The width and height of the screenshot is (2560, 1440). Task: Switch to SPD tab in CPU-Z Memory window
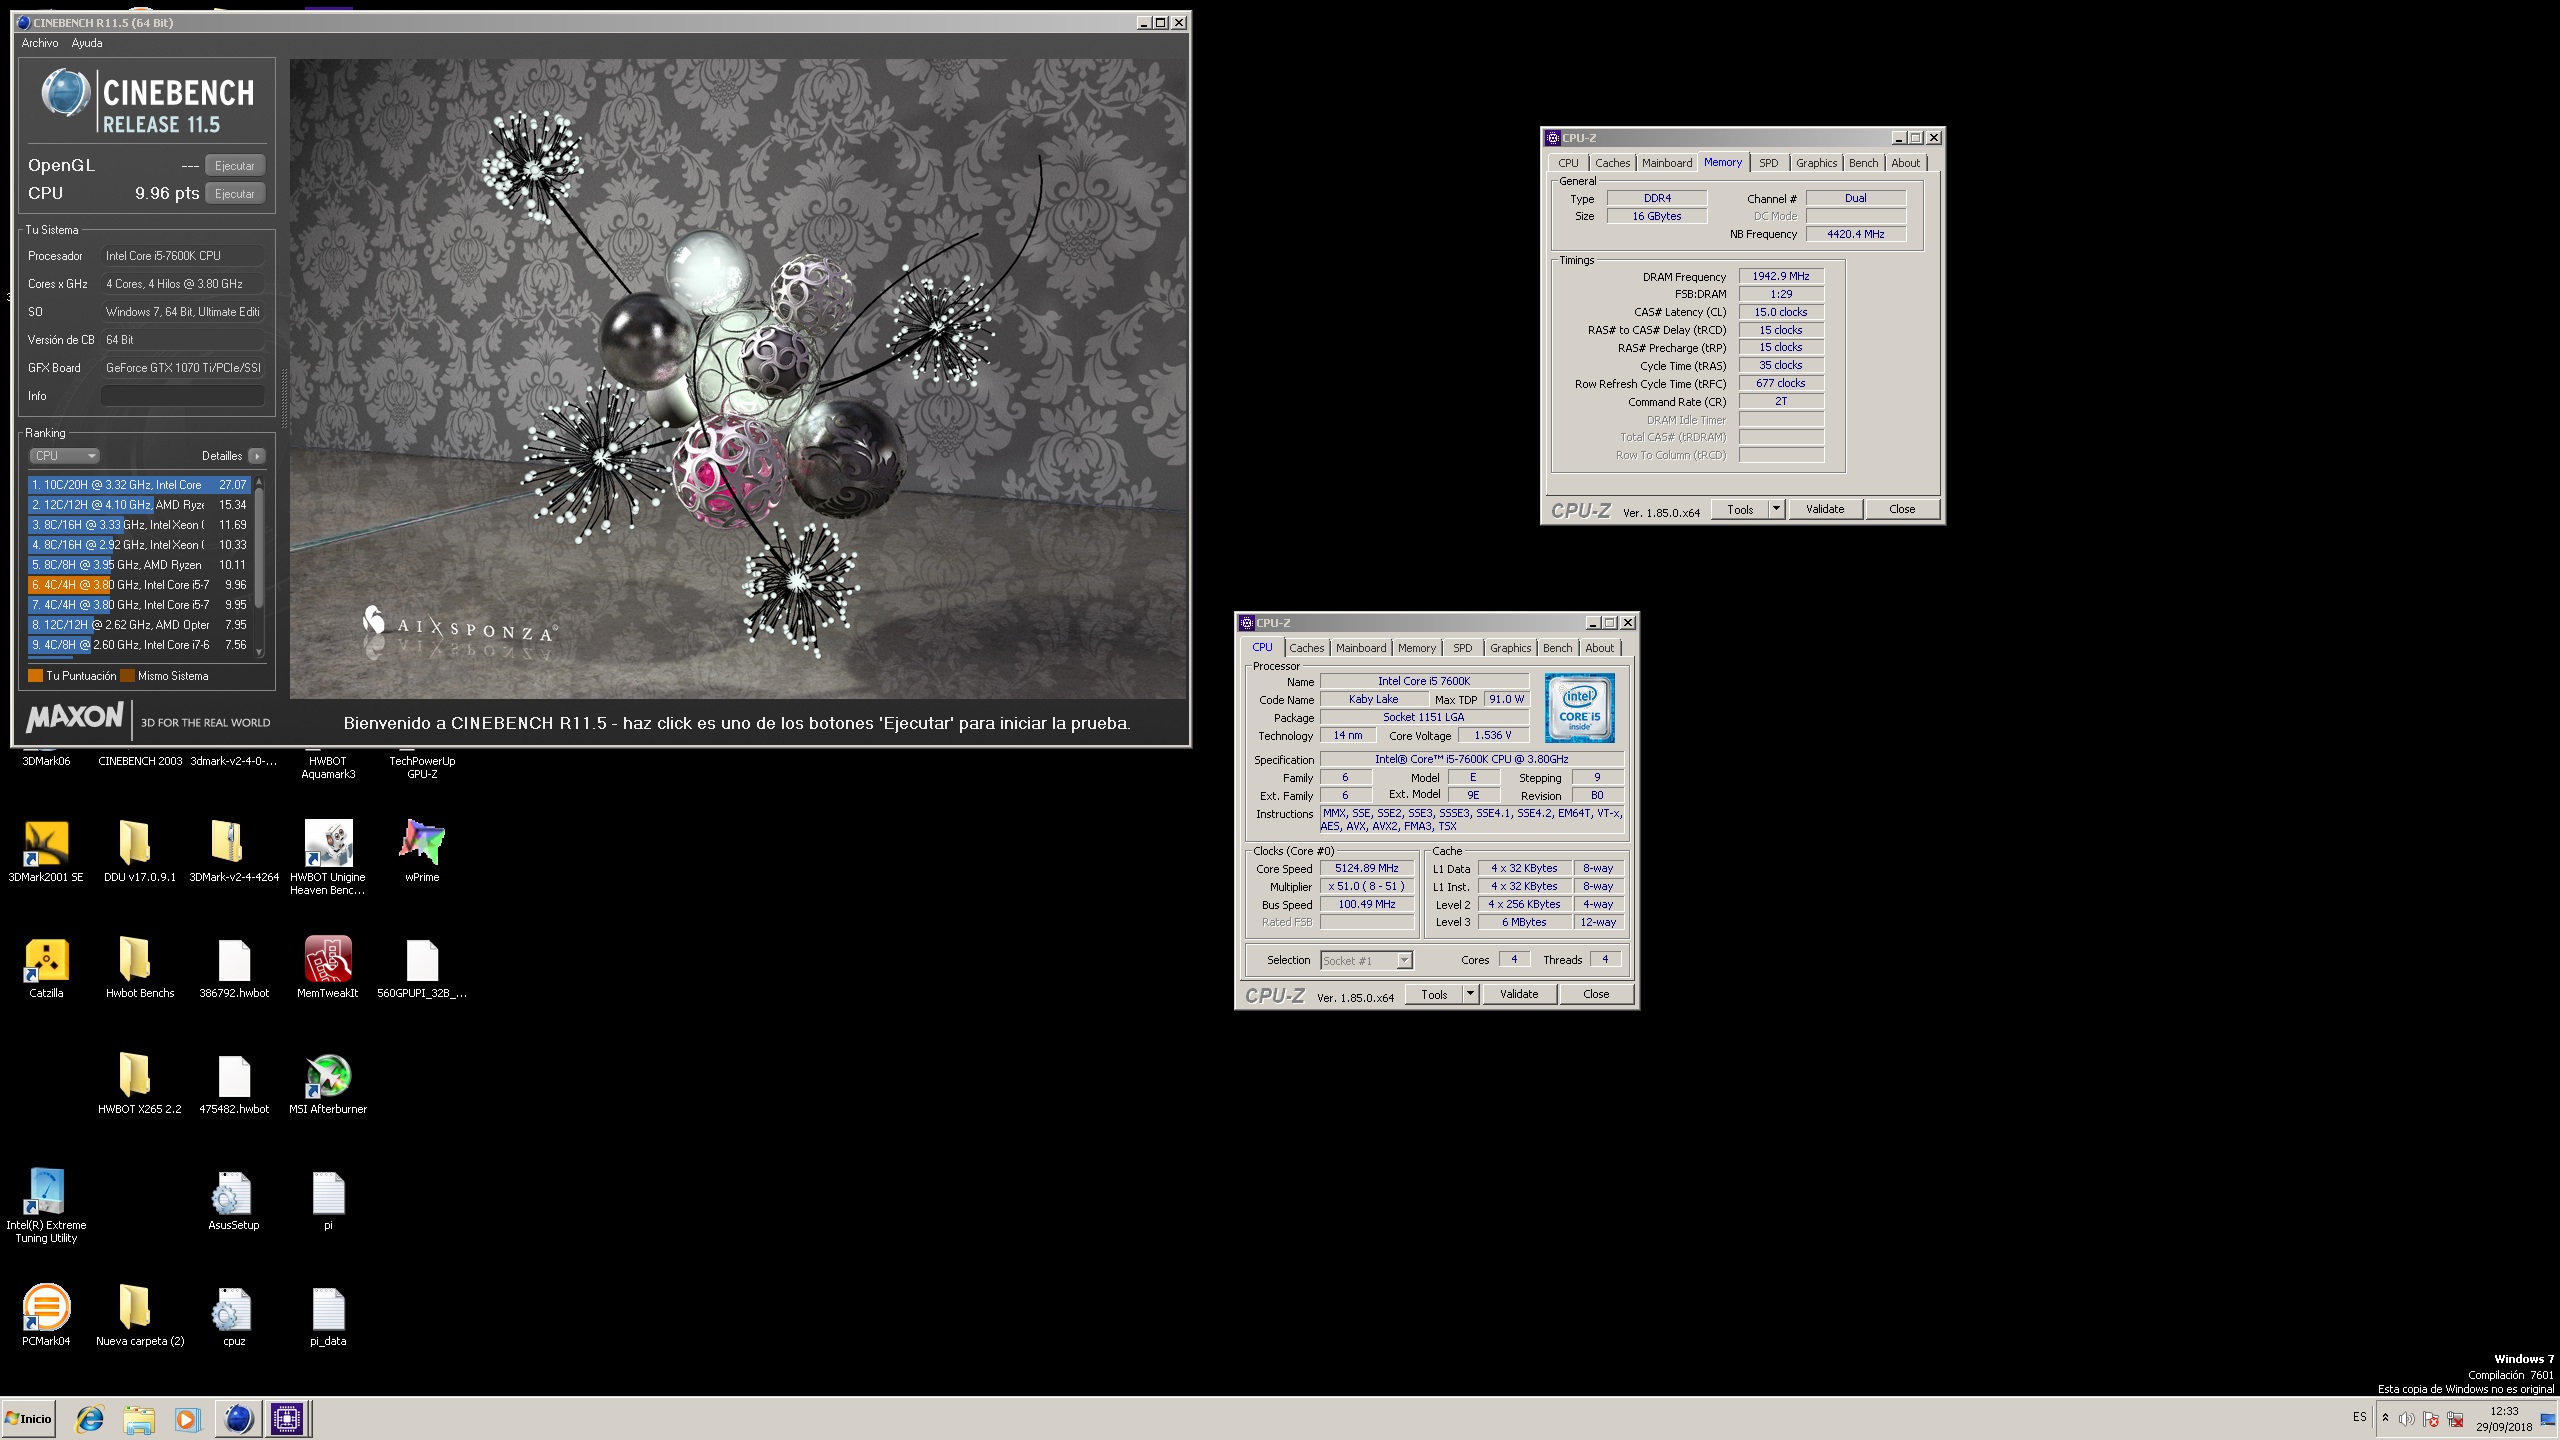pos(1769,163)
